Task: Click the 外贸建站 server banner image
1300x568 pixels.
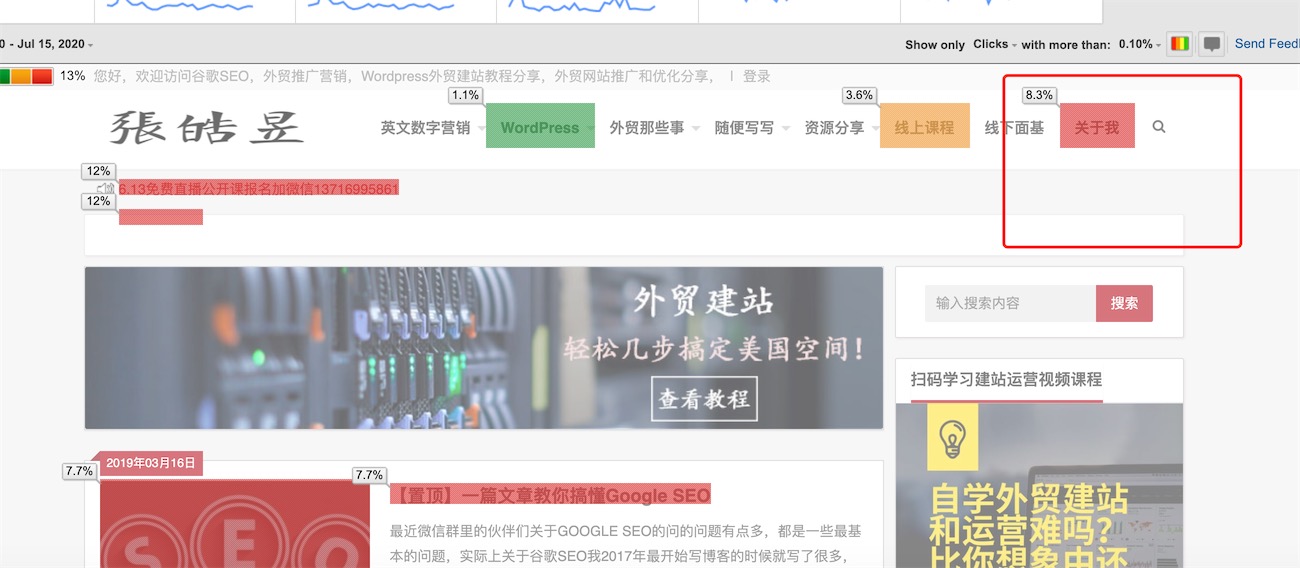Action: tap(484, 348)
